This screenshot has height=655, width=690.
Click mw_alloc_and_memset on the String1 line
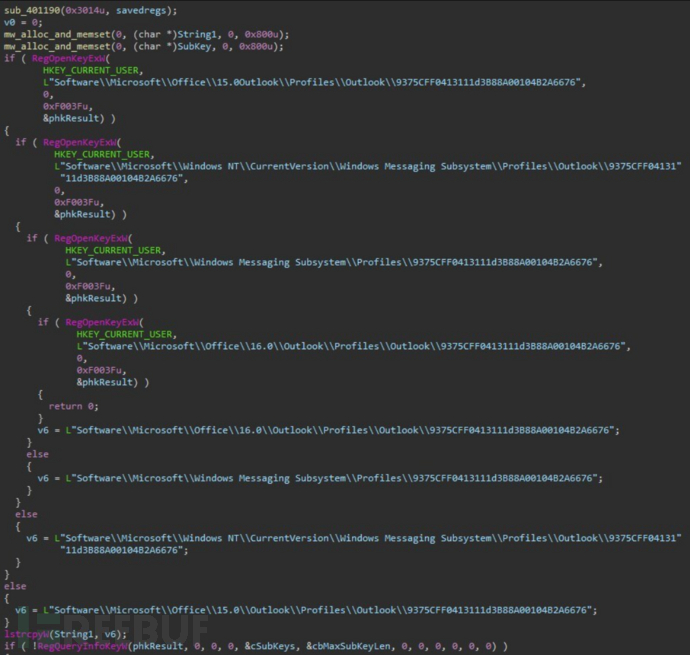[x=57, y=34]
